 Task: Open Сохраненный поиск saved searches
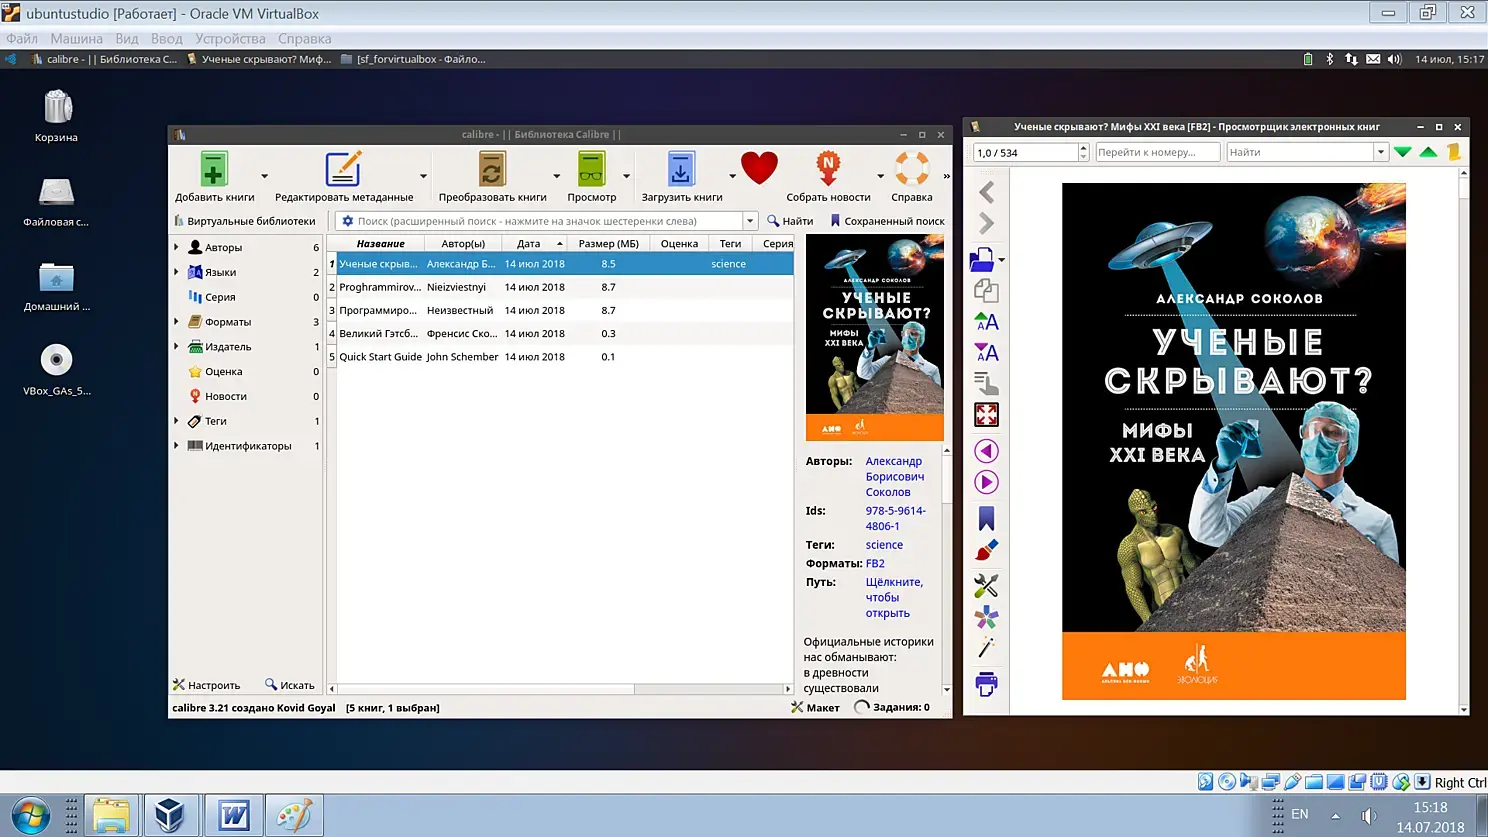[x=887, y=221]
